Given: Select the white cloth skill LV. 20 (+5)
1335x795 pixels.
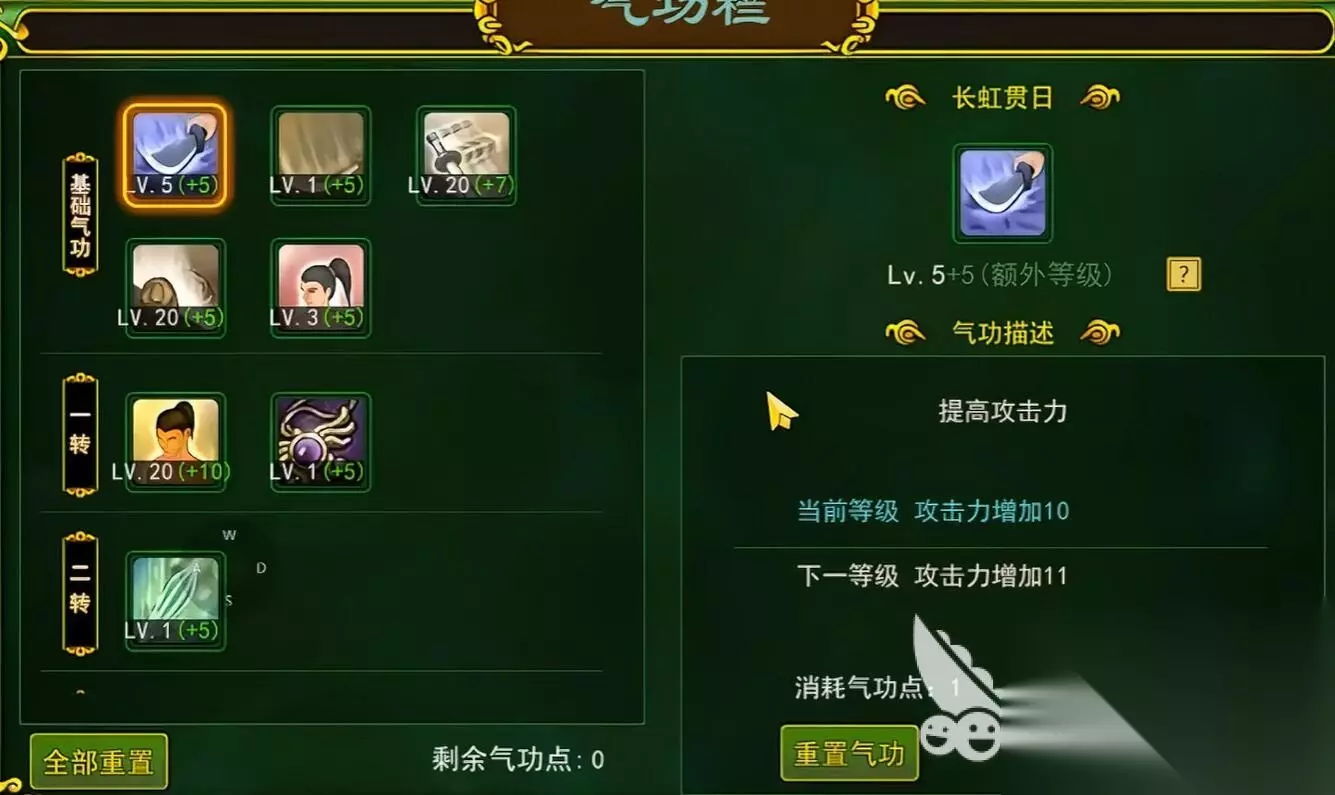Looking at the screenshot, I should click(175, 288).
